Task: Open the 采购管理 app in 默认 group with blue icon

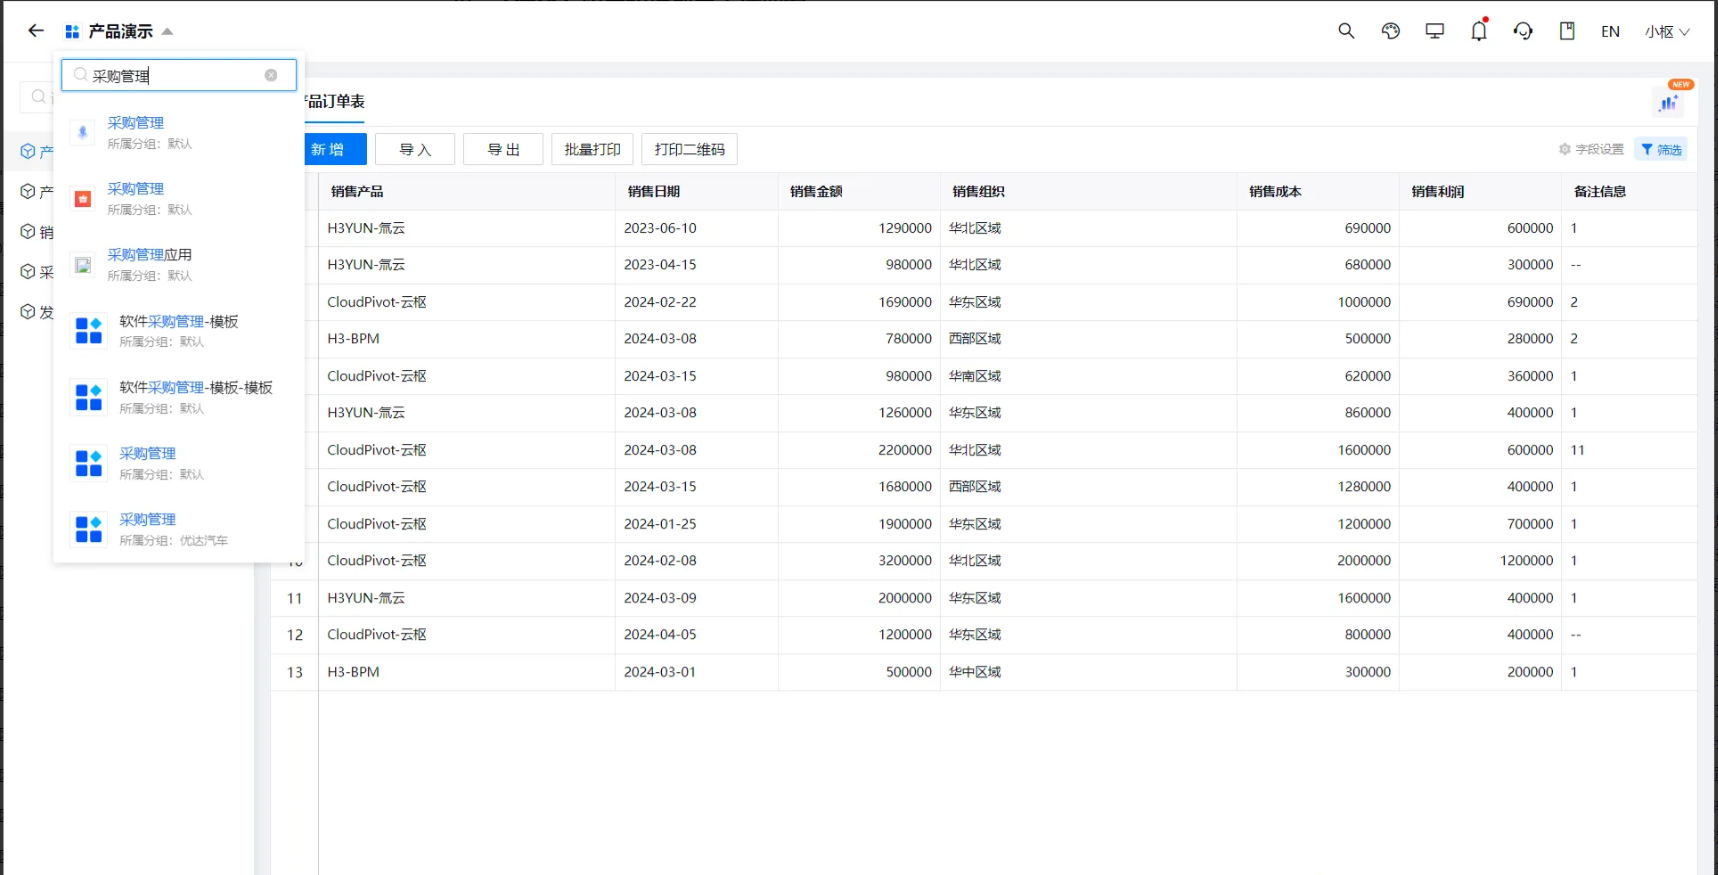Action: (179, 463)
